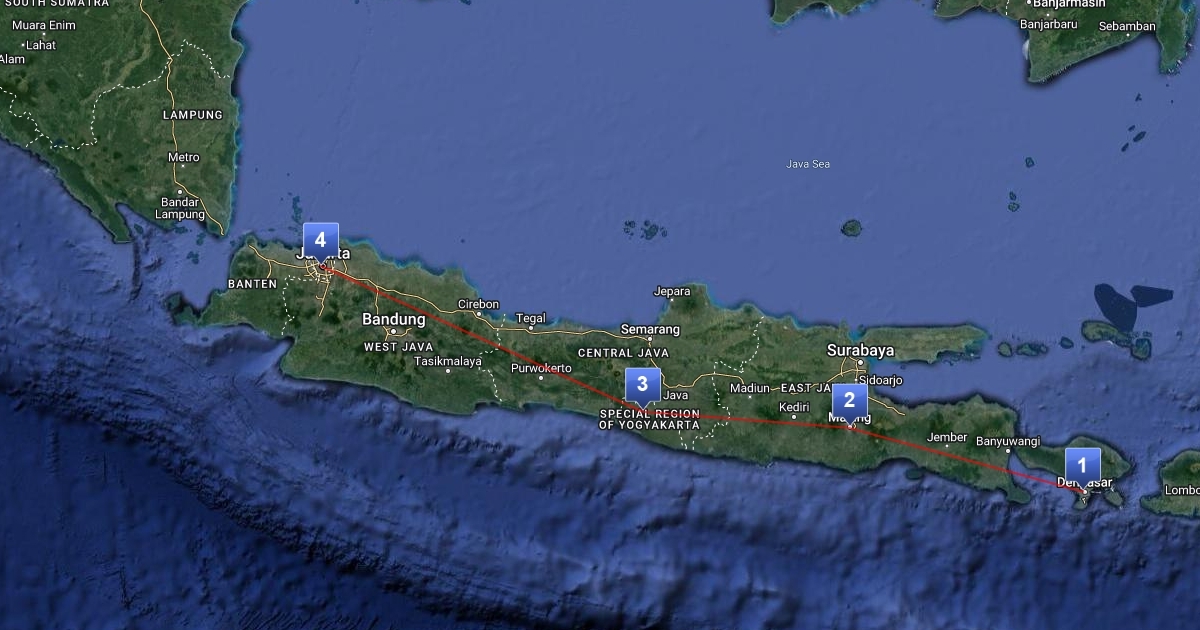Click the Madiun city label

751,388
